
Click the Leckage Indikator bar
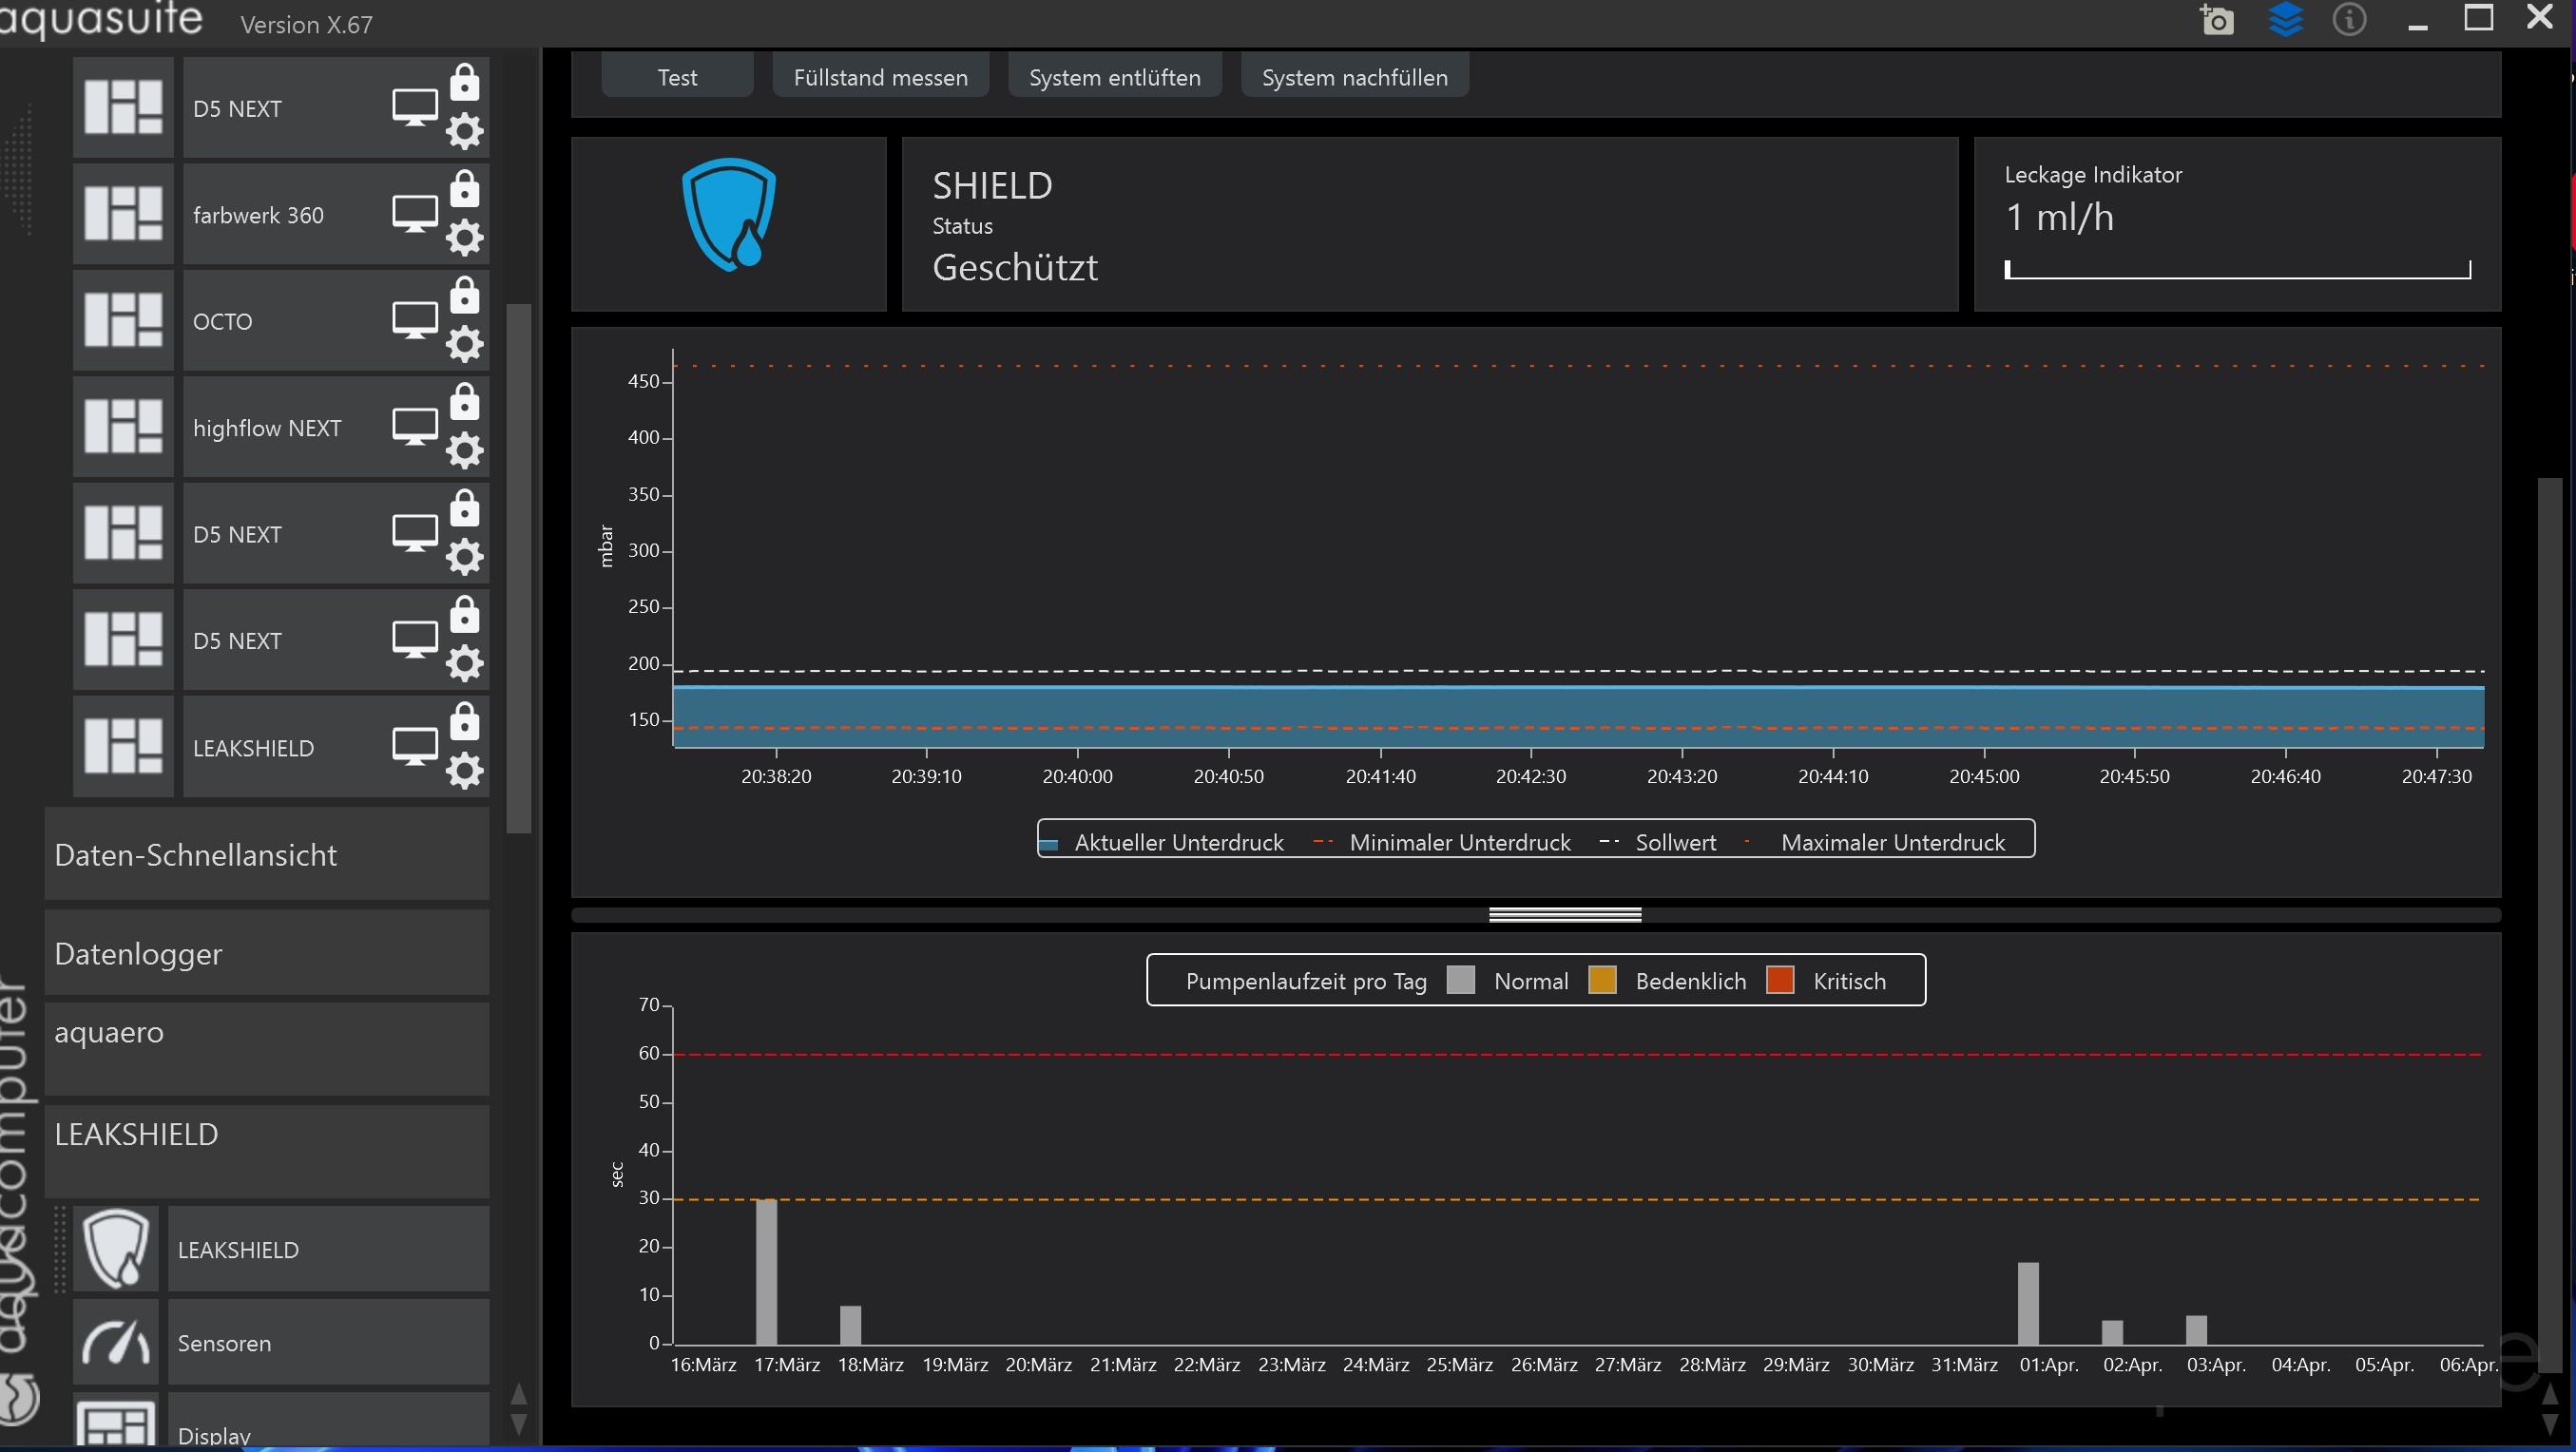click(x=2237, y=269)
